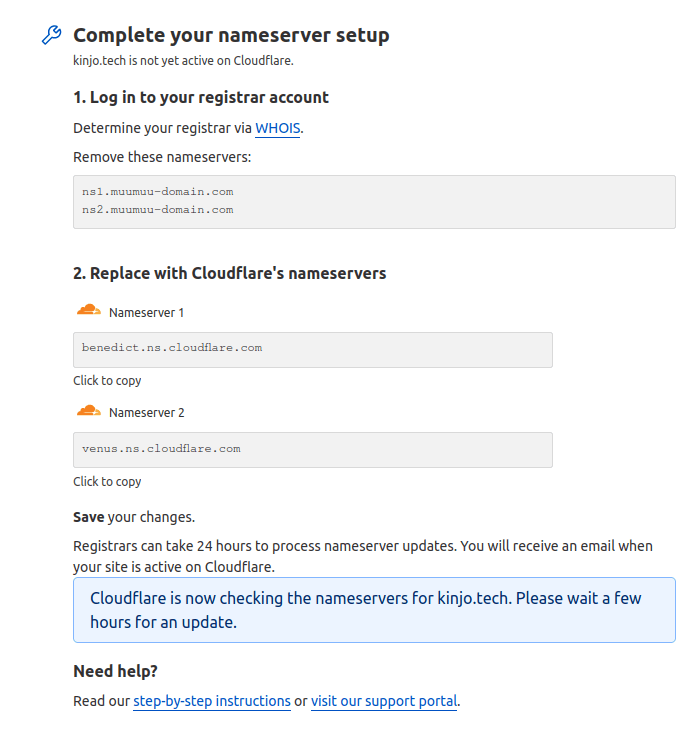Click the bold 'Save' your changes text
This screenshot has height=734, width=698.
tap(88, 517)
